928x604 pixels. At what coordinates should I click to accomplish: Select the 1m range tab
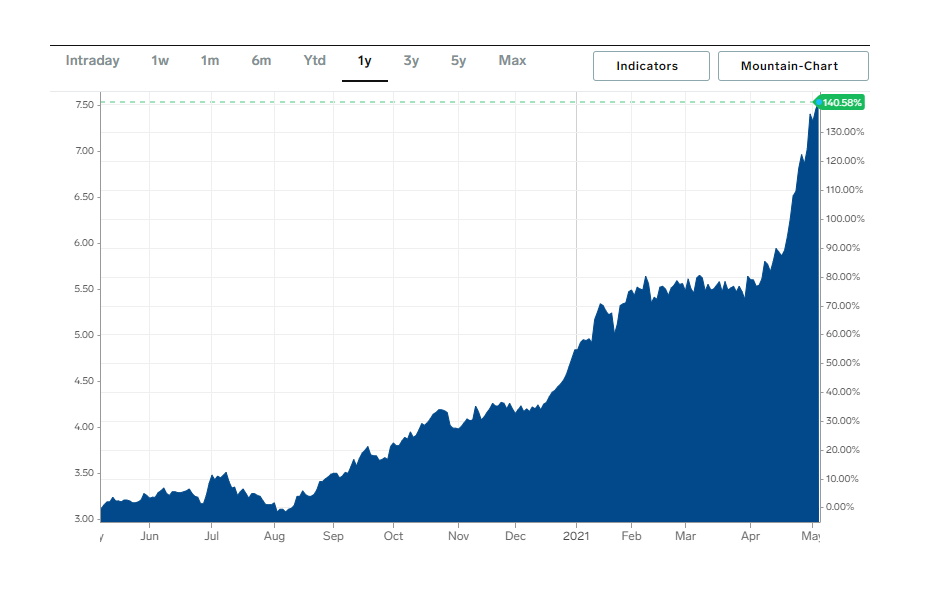(210, 61)
